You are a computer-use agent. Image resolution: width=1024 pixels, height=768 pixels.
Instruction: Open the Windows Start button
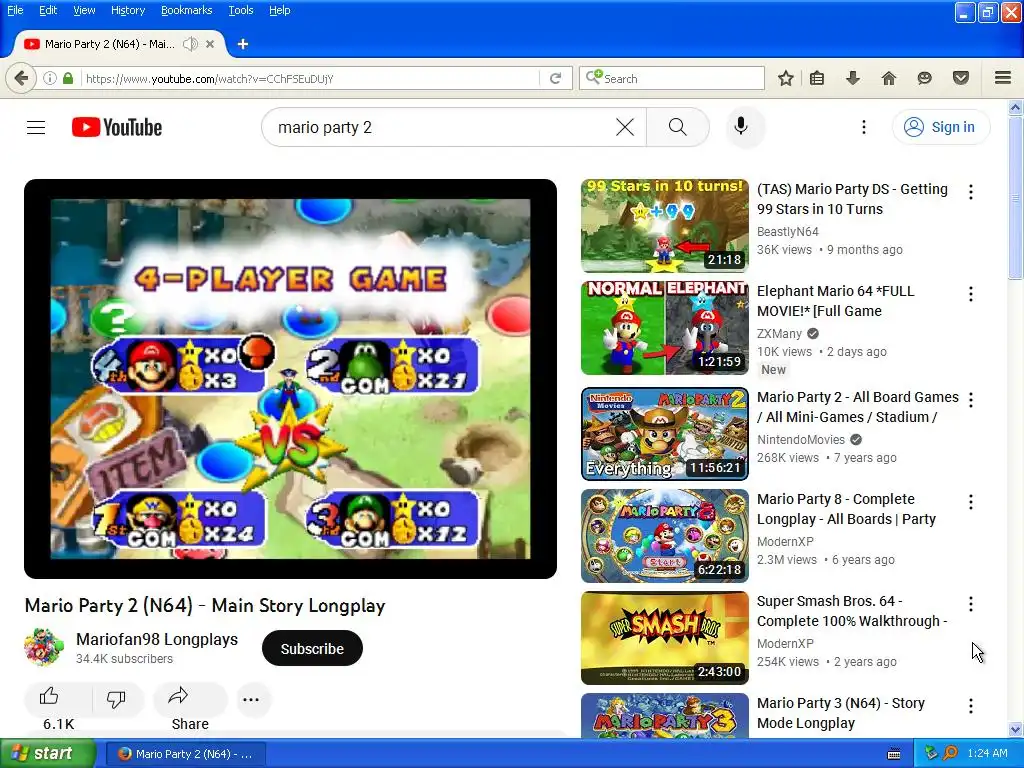click(47, 753)
